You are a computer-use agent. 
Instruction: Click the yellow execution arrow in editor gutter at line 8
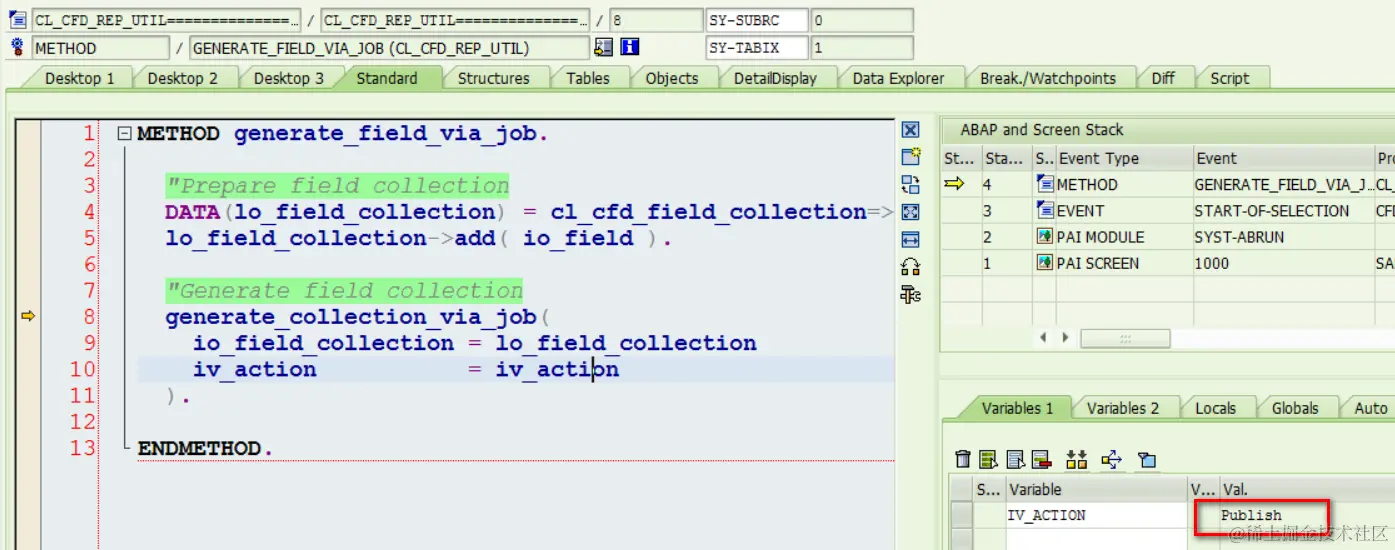(28, 316)
